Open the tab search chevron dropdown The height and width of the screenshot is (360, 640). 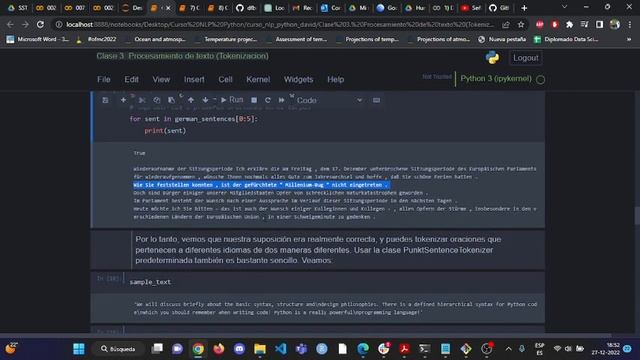pos(564,7)
